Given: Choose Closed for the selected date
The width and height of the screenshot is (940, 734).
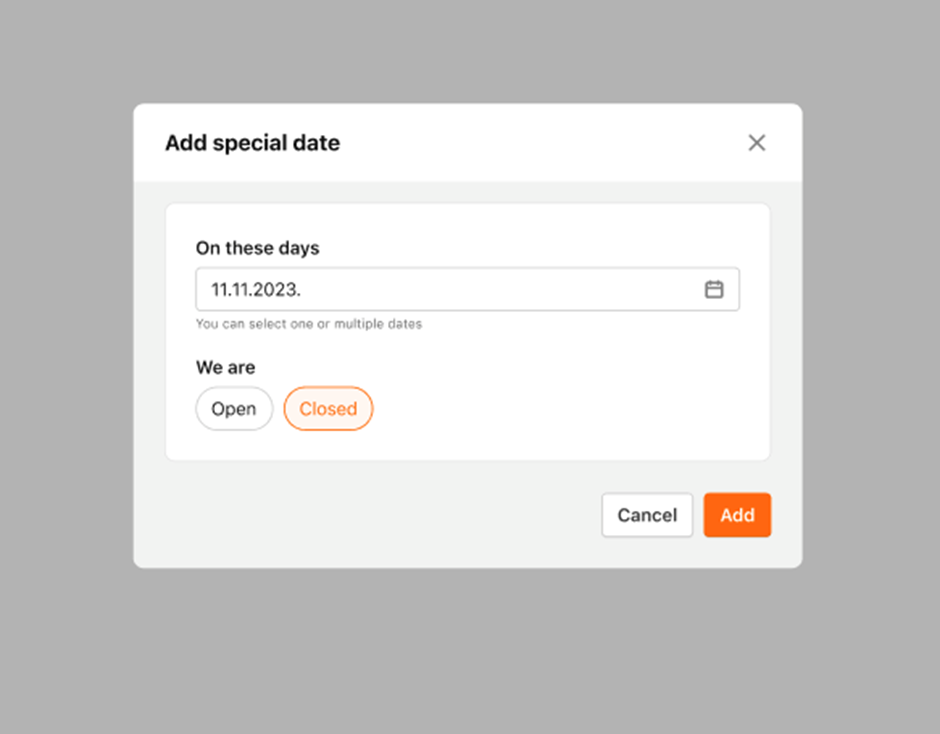Looking at the screenshot, I should tap(328, 408).
